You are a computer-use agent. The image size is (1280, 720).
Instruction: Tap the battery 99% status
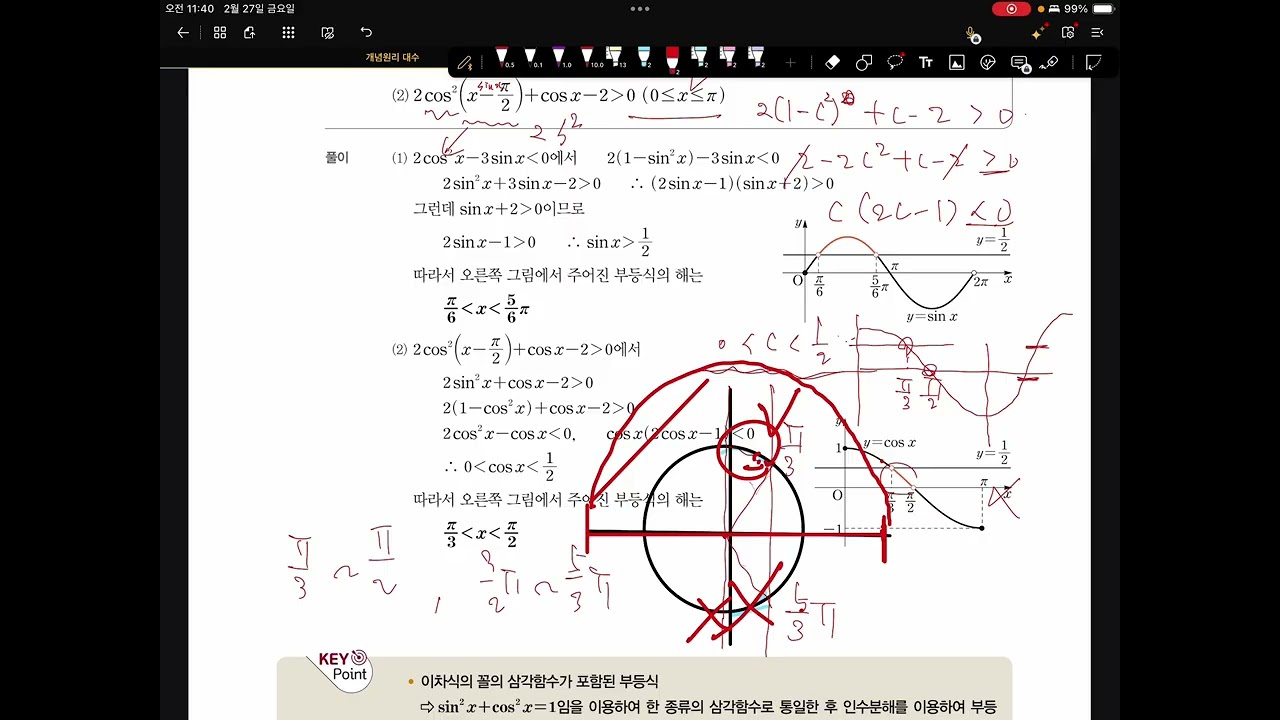tap(1089, 9)
